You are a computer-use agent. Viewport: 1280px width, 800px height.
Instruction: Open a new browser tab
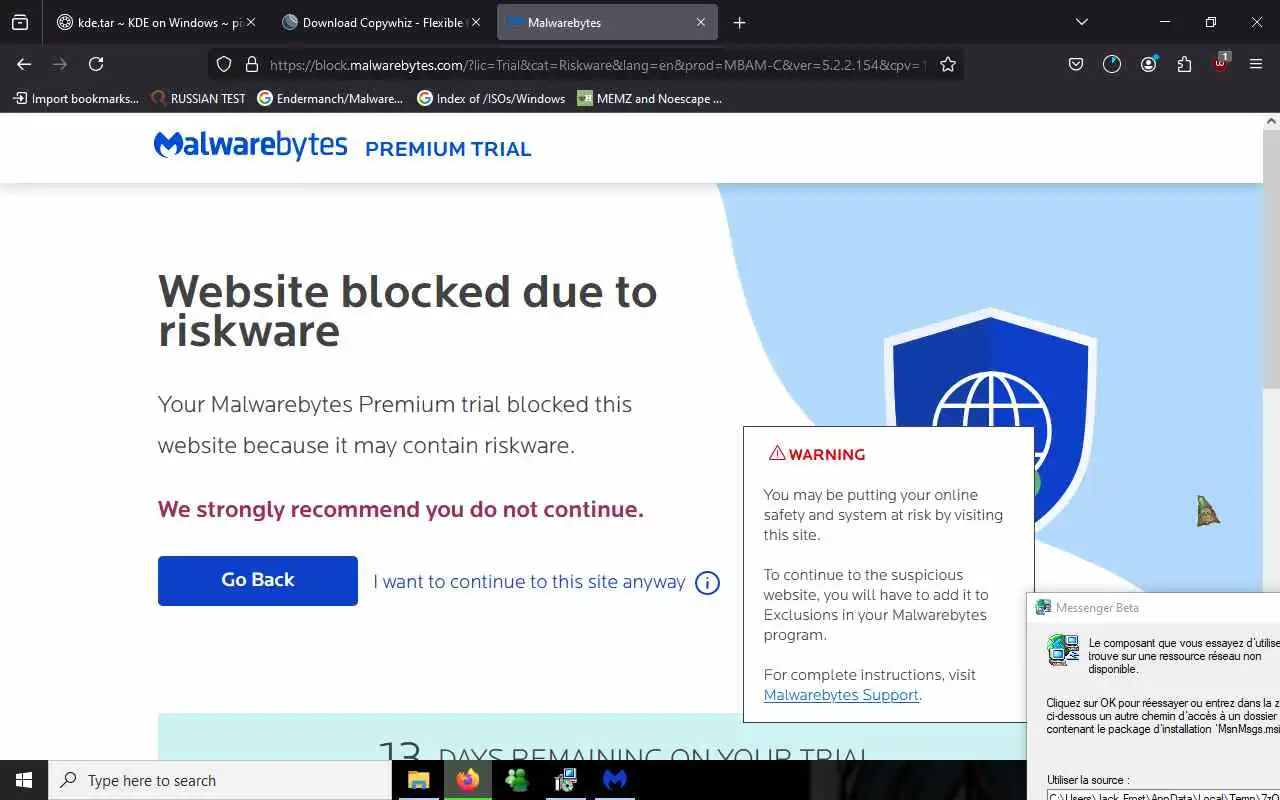739,22
